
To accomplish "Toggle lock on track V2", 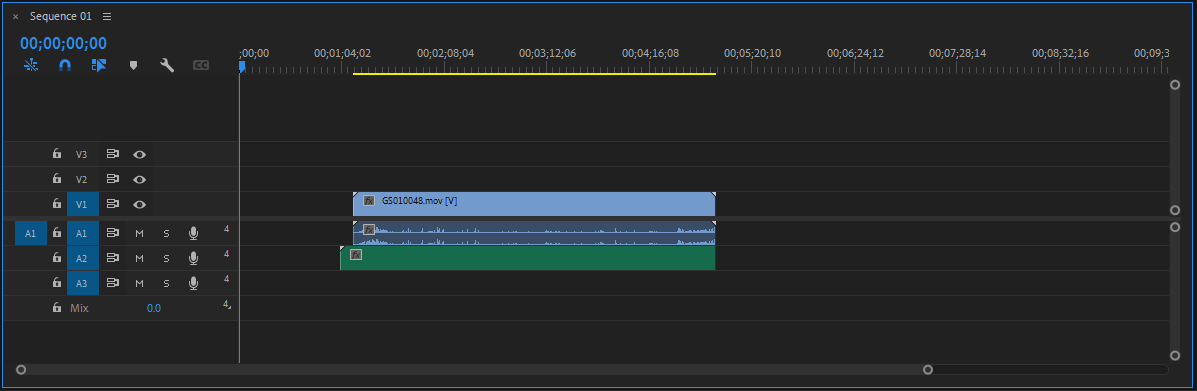I will pyautogui.click(x=56, y=179).
